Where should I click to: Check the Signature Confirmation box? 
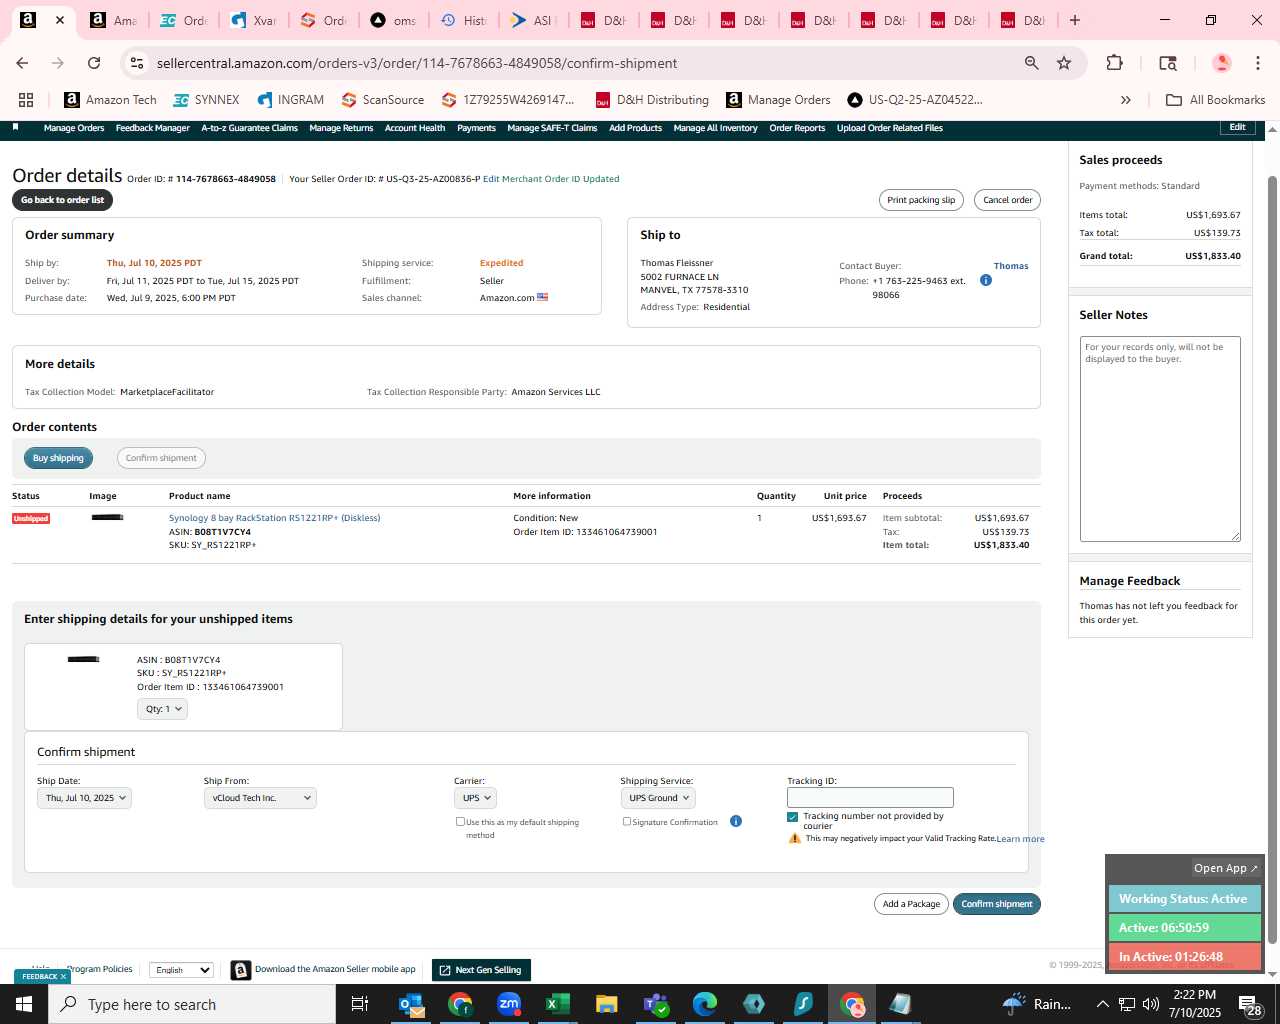point(627,821)
